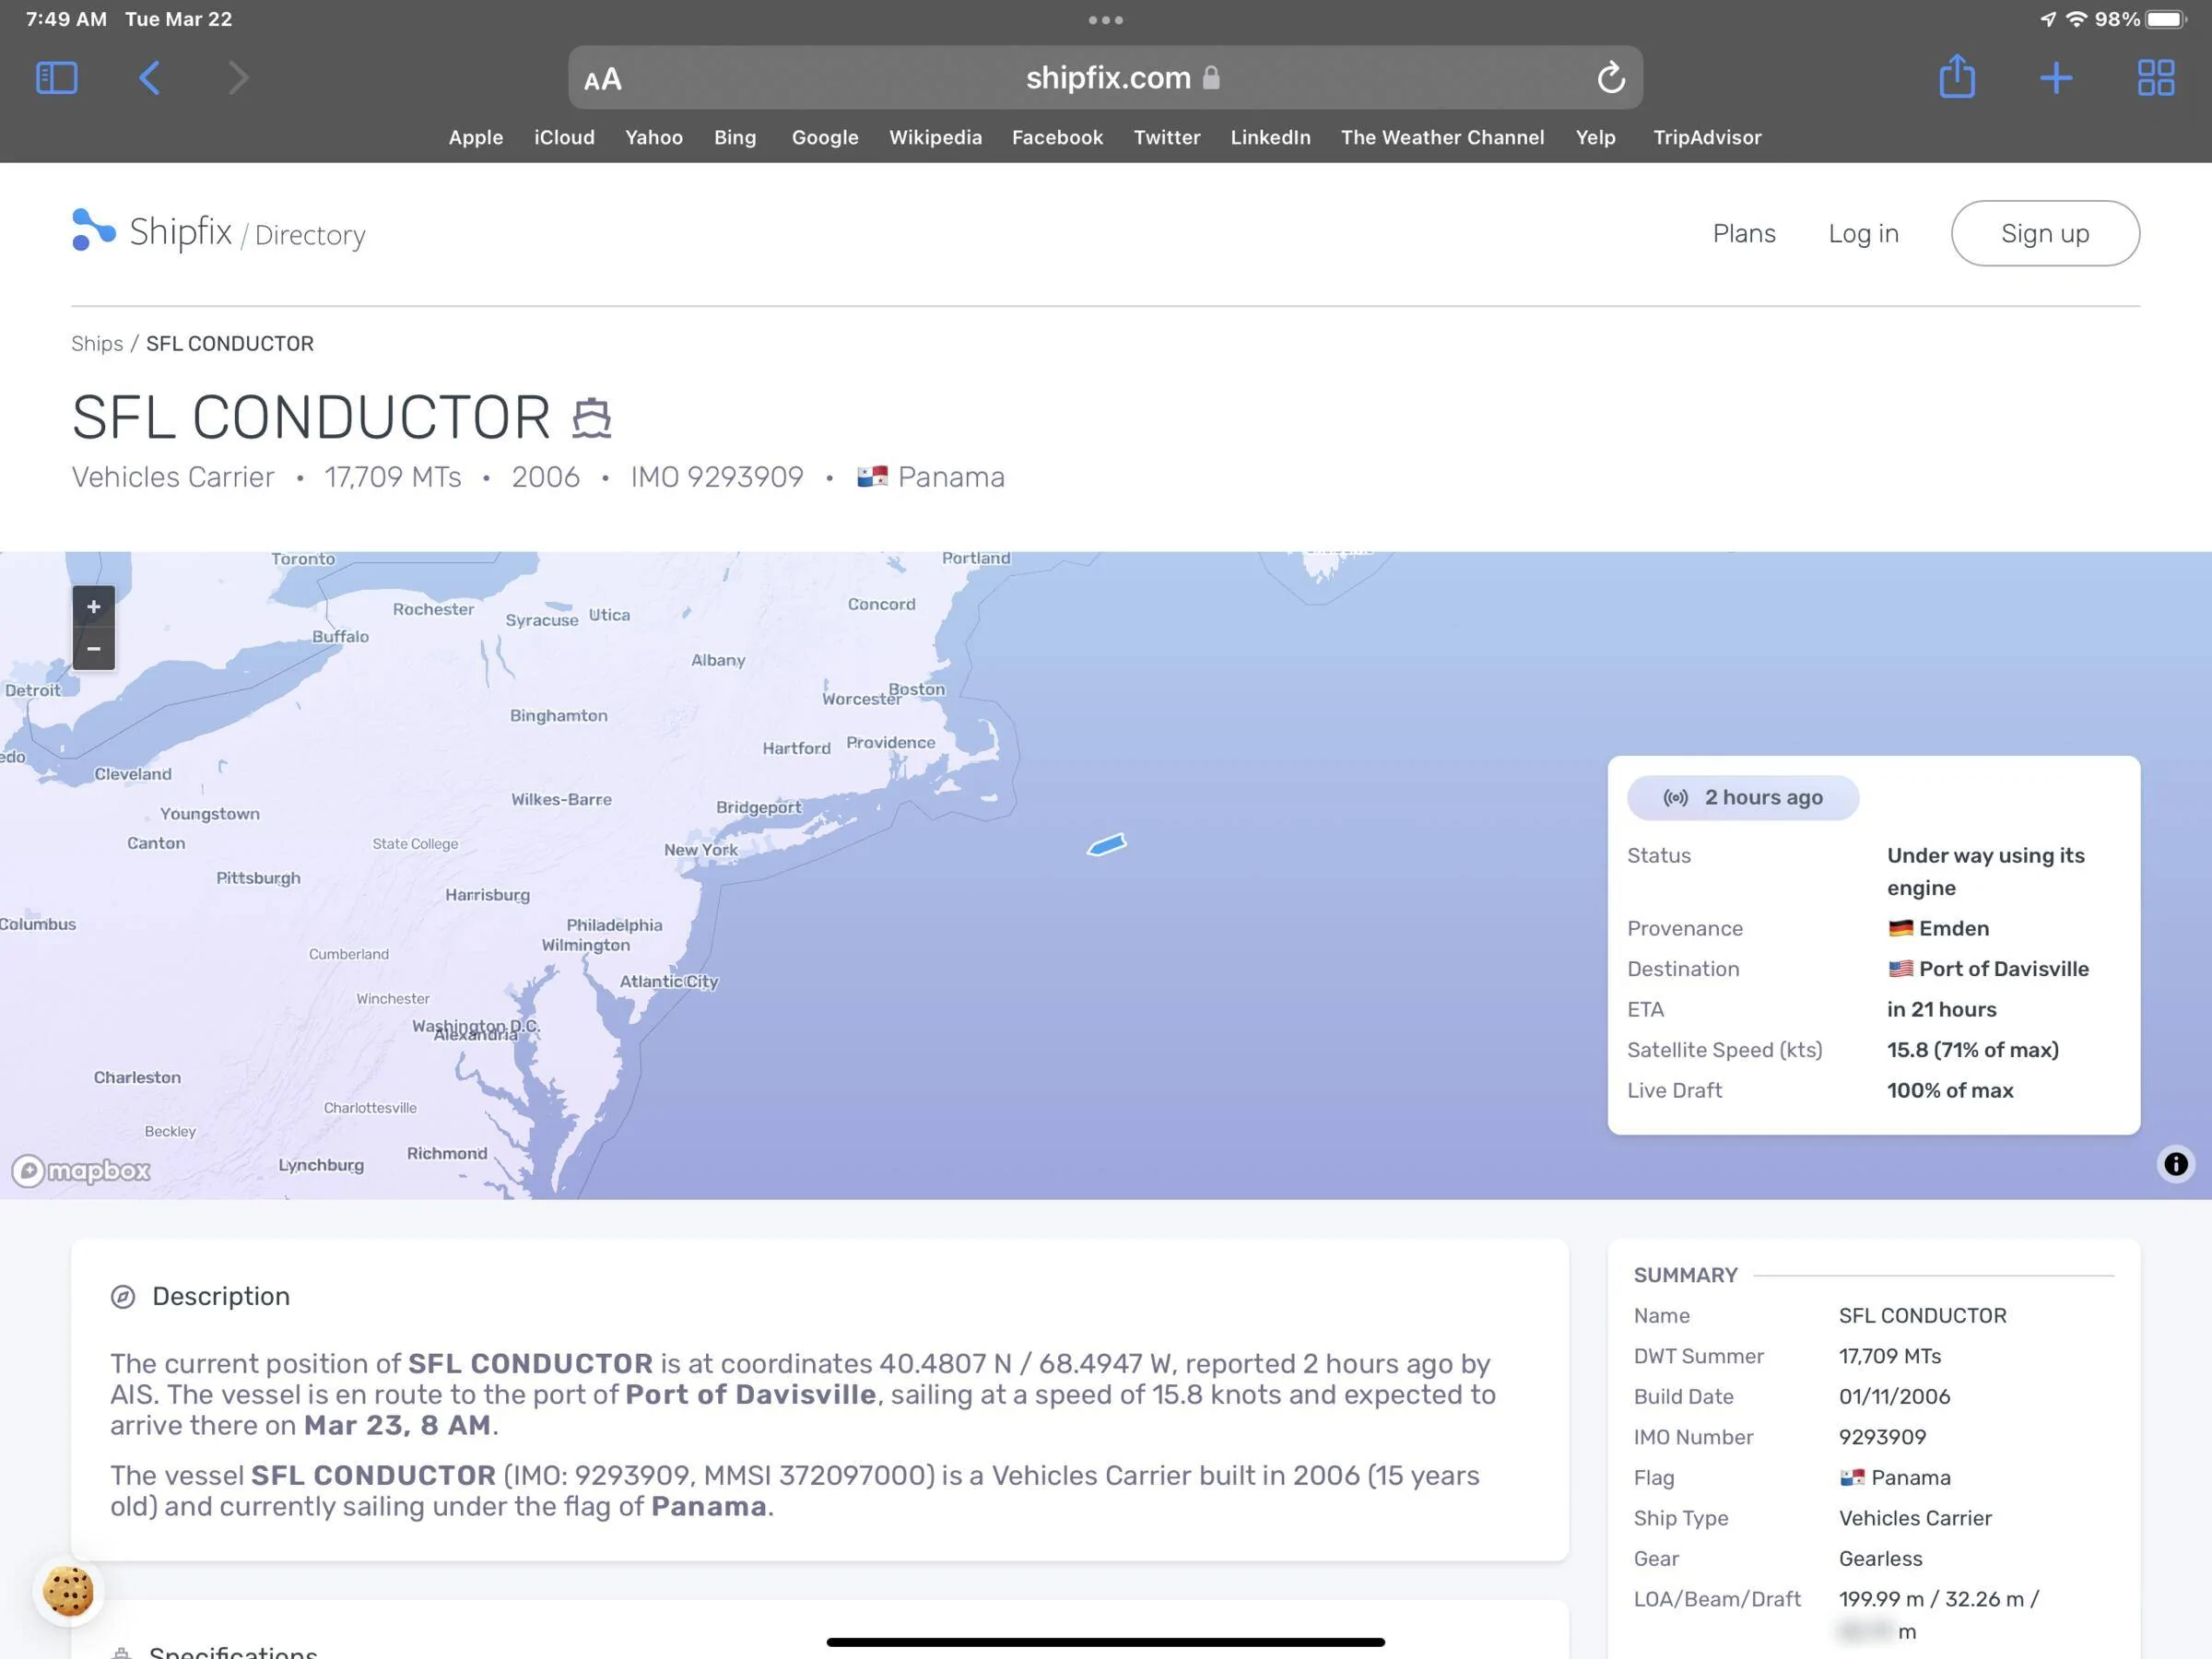Click ETA value in 21 hours
This screenshot has width=2212, height=1659.
point(1941,1010)
